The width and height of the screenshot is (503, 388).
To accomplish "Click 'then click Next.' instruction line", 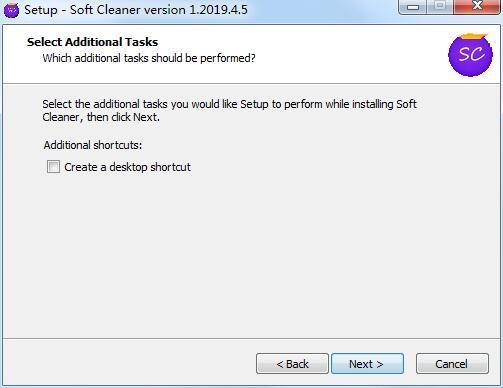I will pos(123,117).
